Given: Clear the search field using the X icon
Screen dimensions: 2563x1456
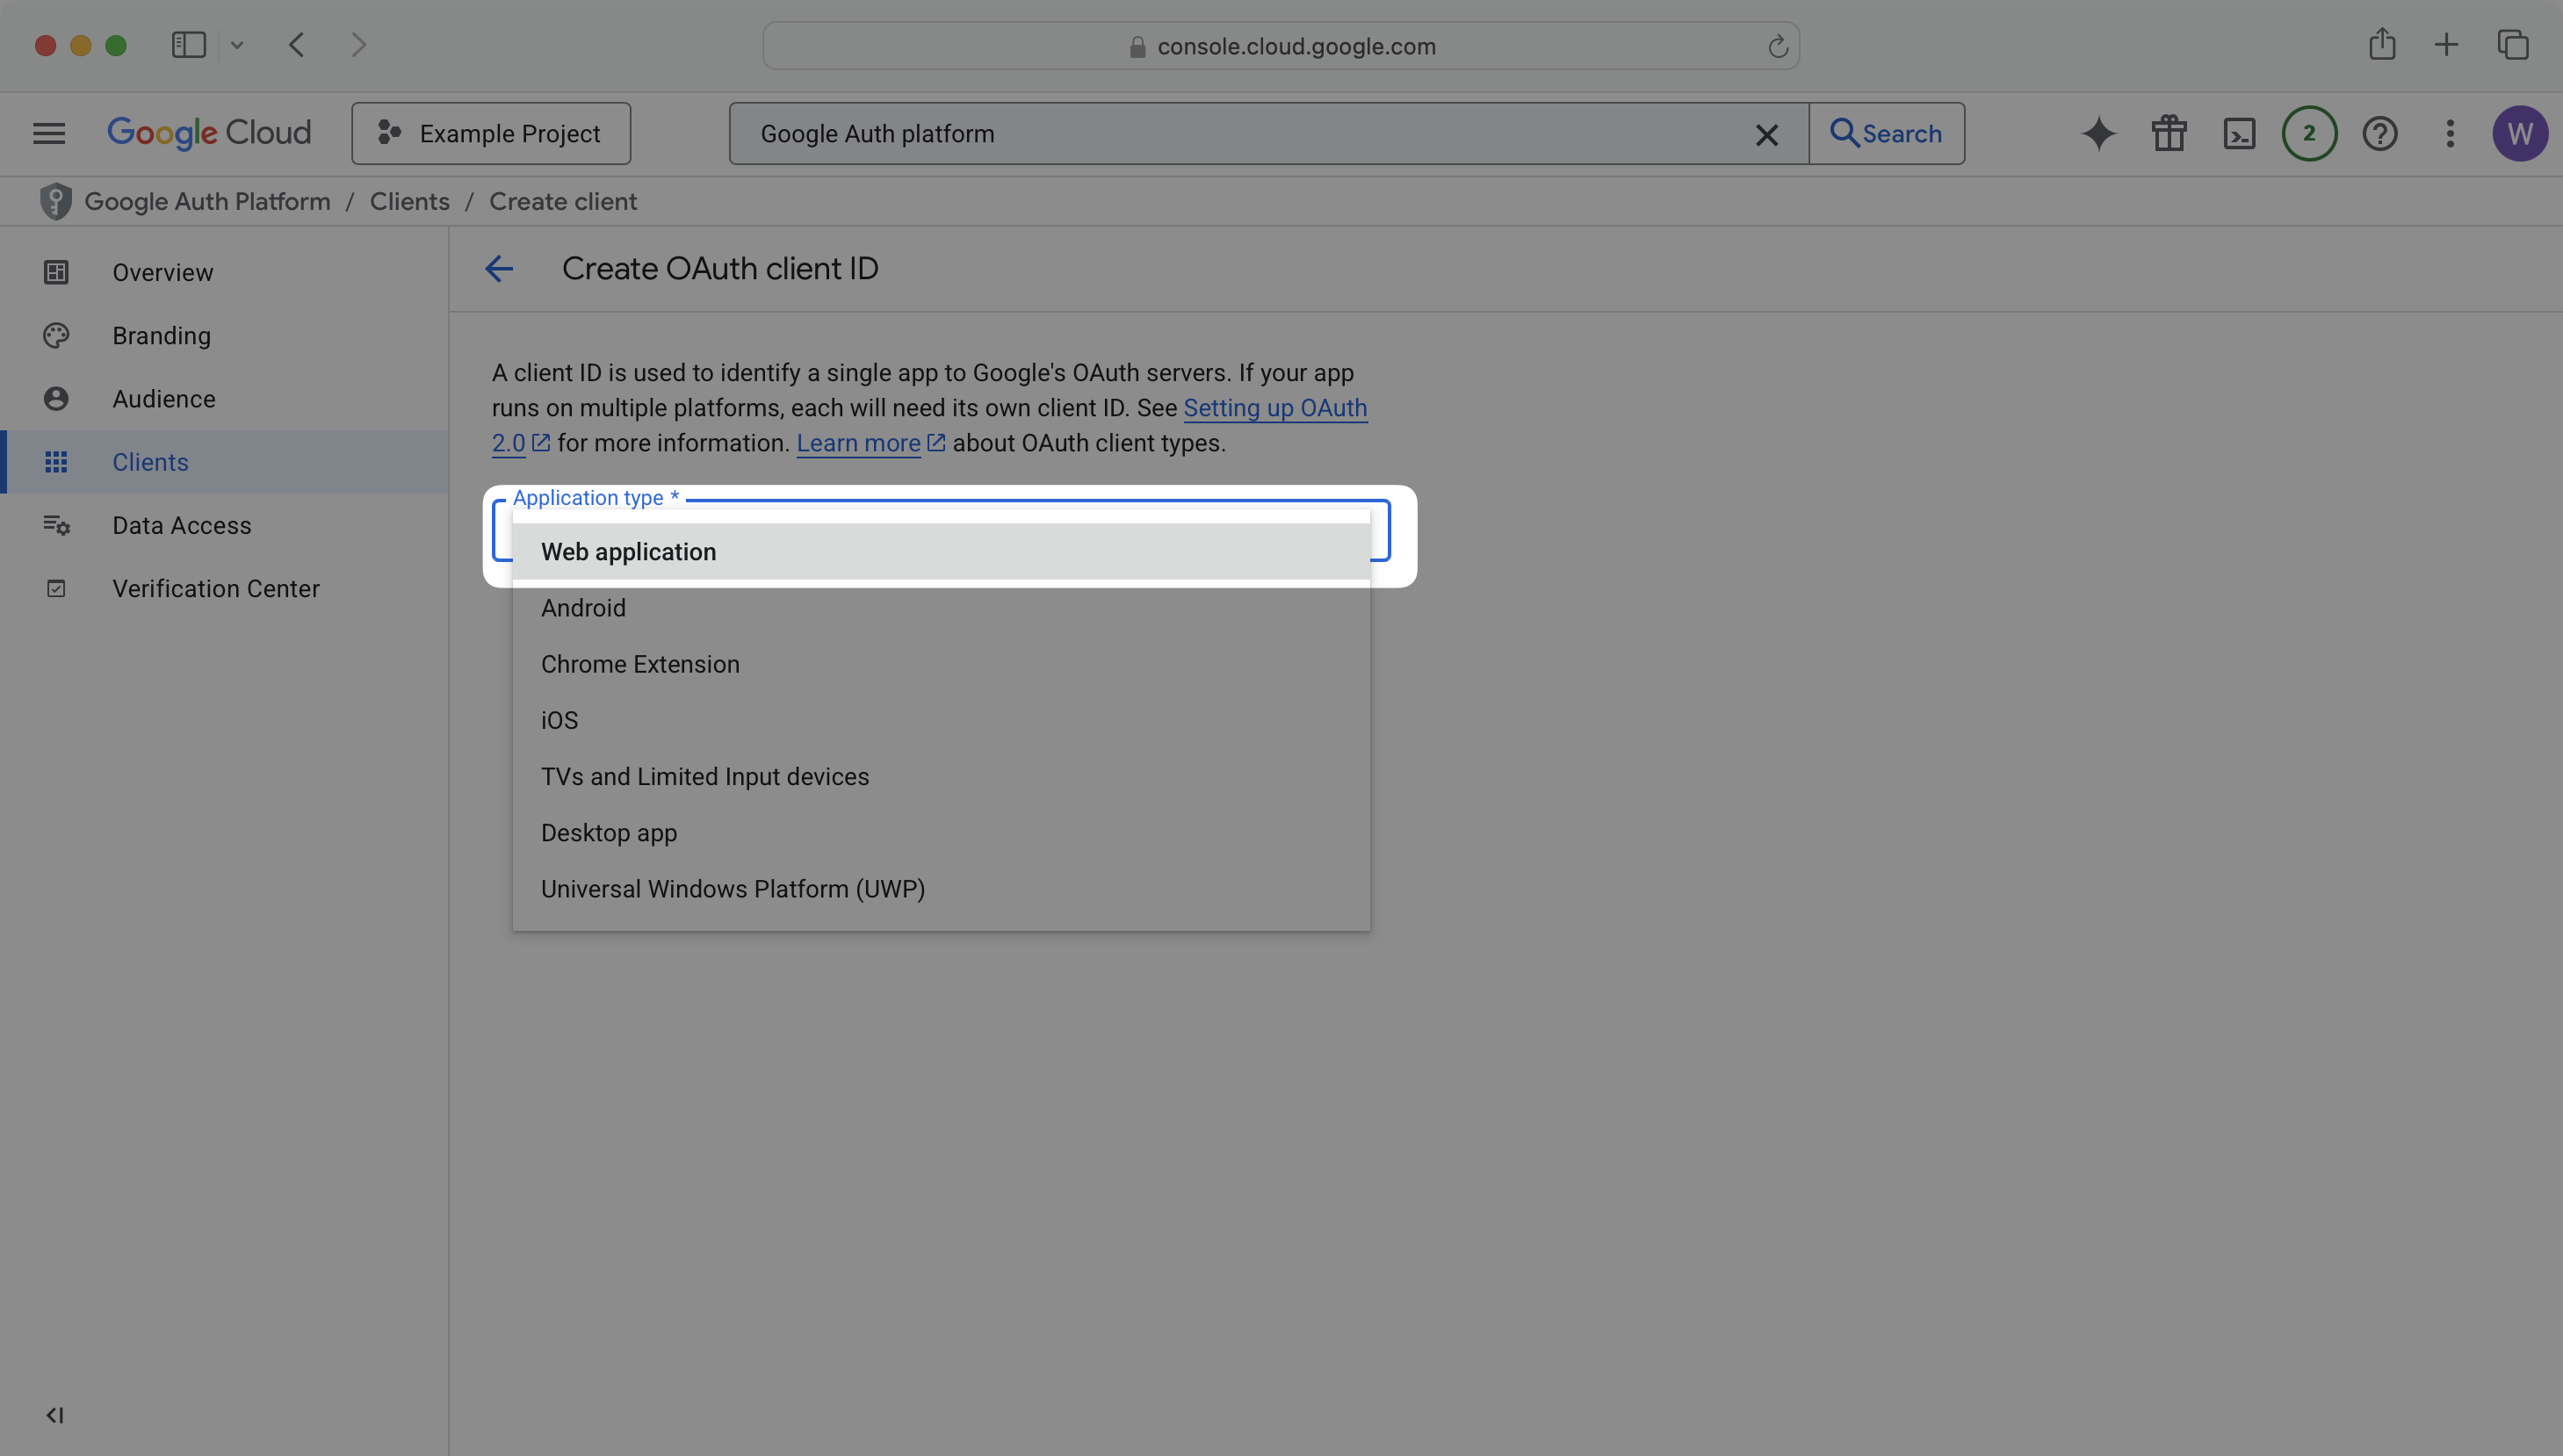Looking at the screenshot, I should coord(1766,134).
